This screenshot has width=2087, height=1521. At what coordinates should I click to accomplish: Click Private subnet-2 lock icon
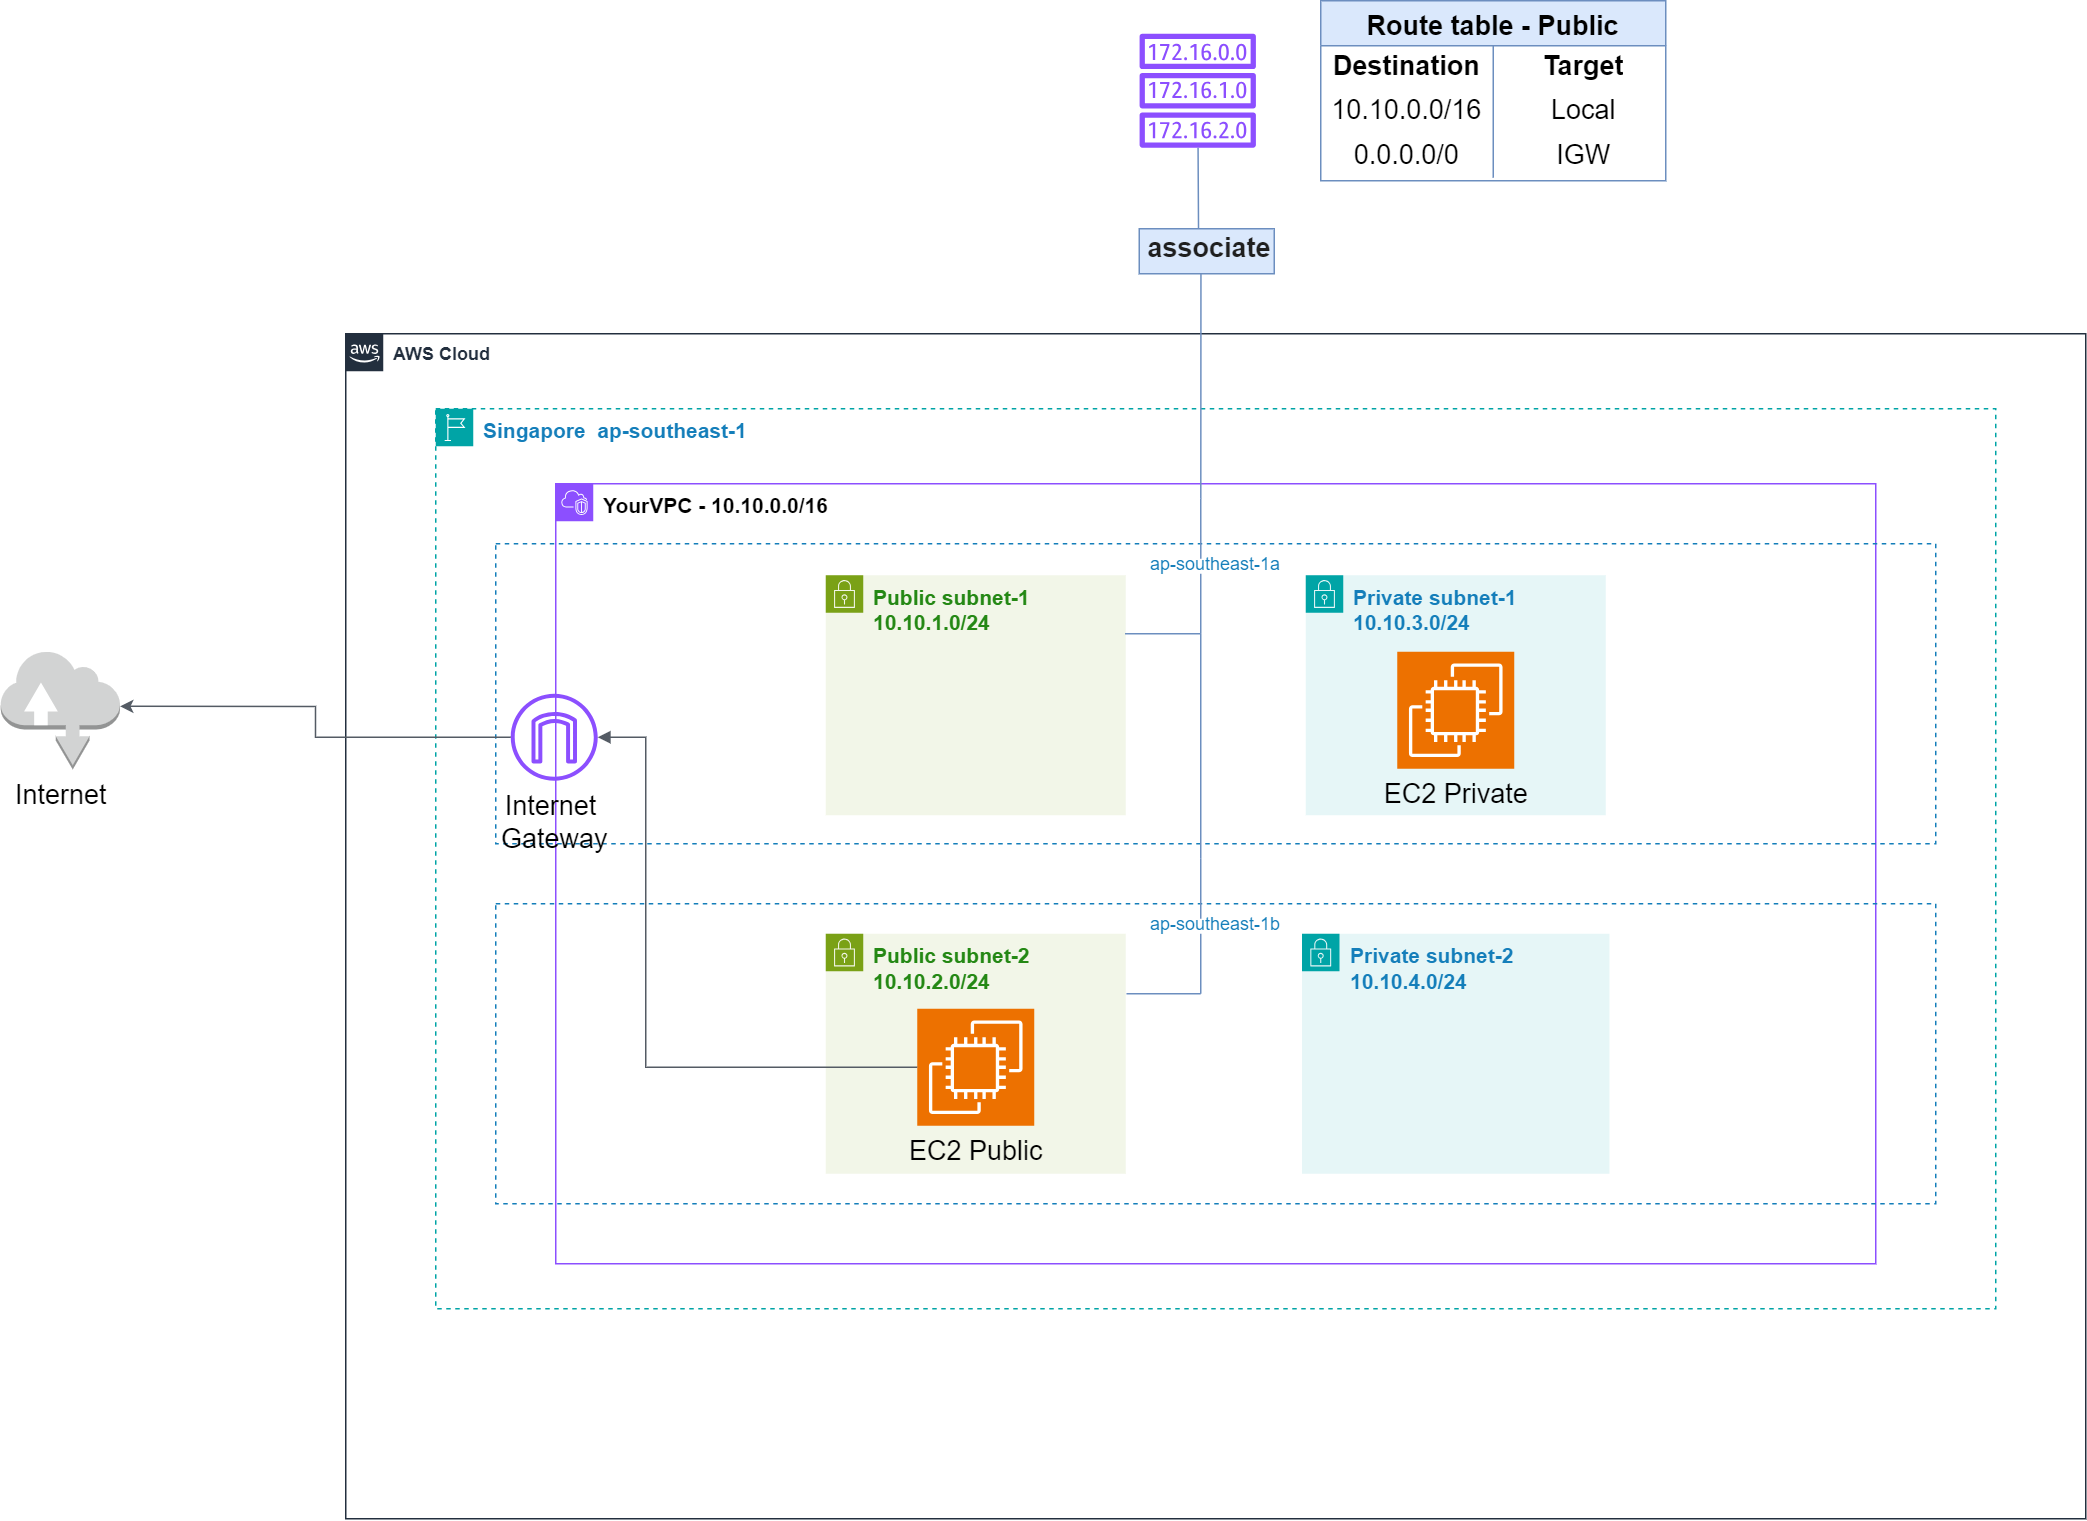pos(1320,952)
